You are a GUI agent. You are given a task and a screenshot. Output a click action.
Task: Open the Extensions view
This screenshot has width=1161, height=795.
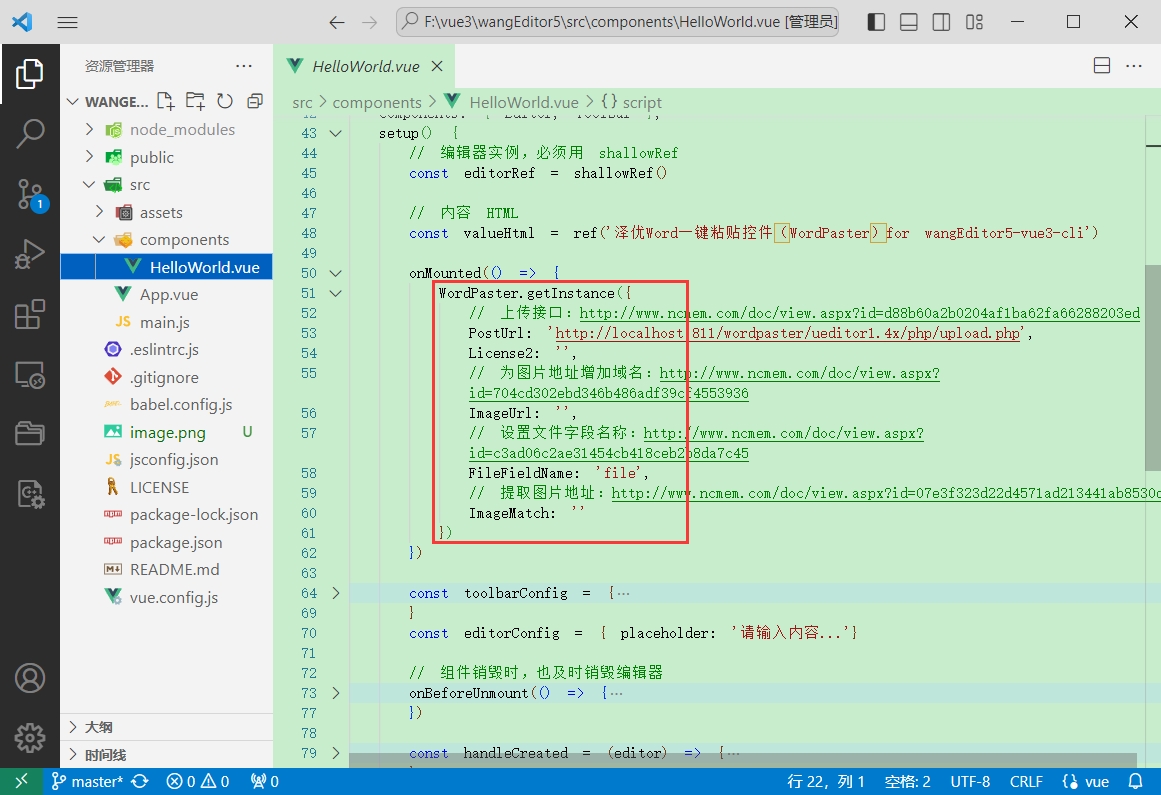pos(30,315)
